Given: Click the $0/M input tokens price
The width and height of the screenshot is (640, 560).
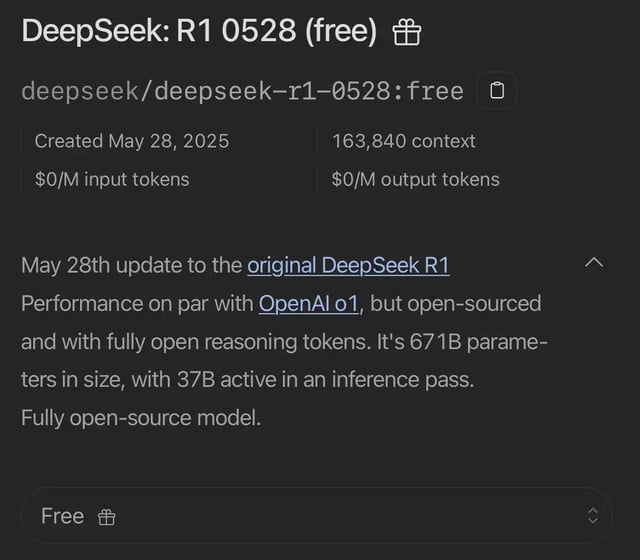Looking at the screenshot, I should point(112,180).
